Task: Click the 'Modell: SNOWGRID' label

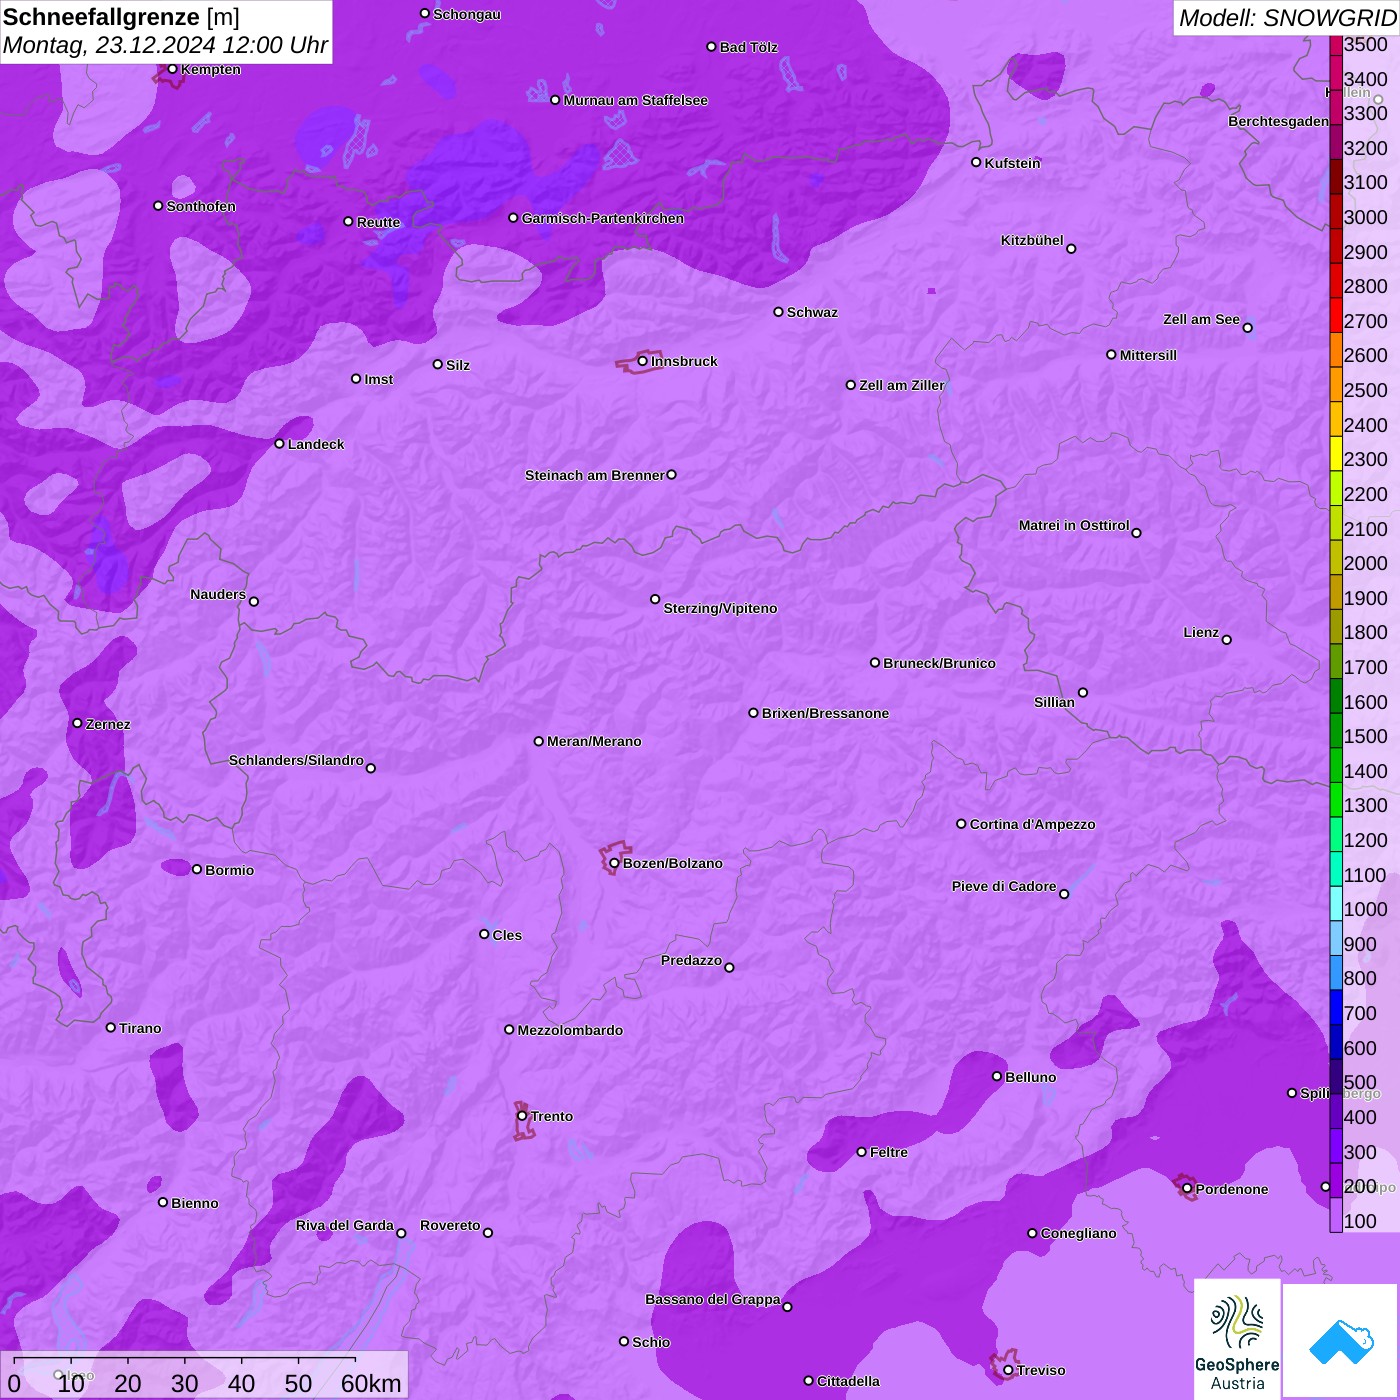Action: pyautogui.click(x=1287, y=18)
